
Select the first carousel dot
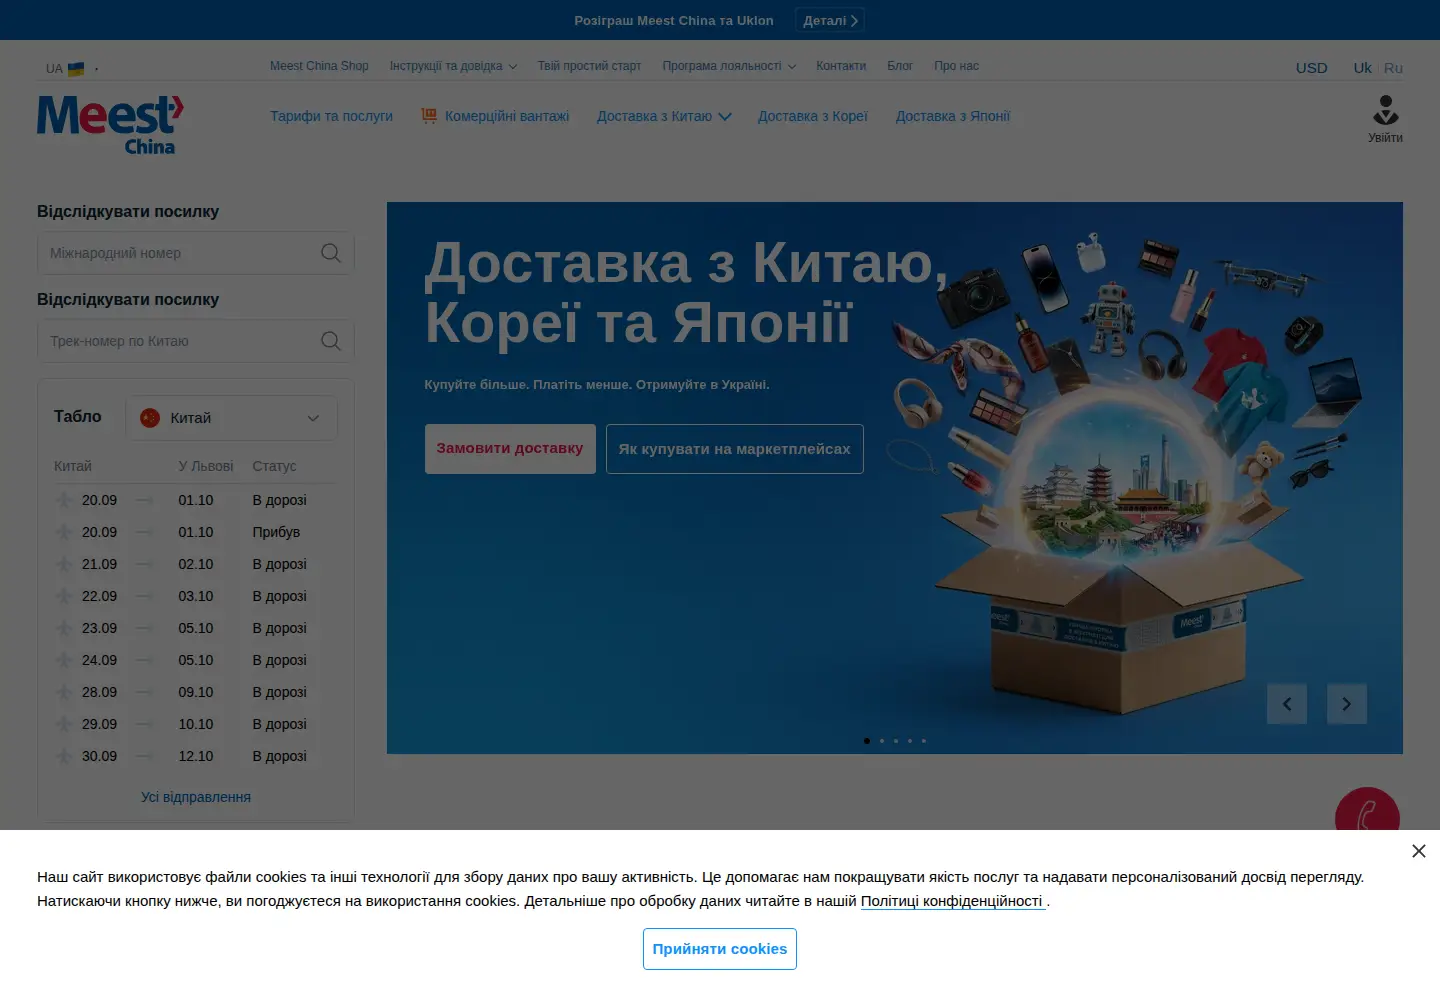click(867, 741)
